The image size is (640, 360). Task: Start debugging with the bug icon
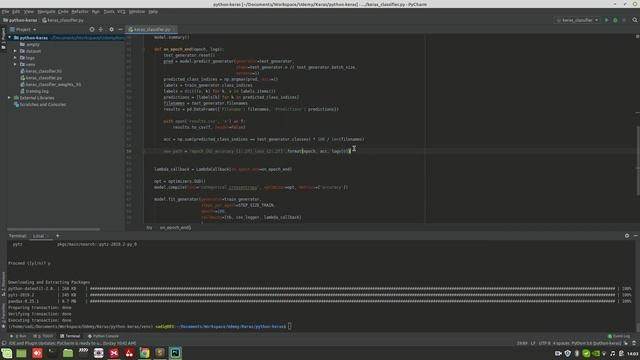615,20
